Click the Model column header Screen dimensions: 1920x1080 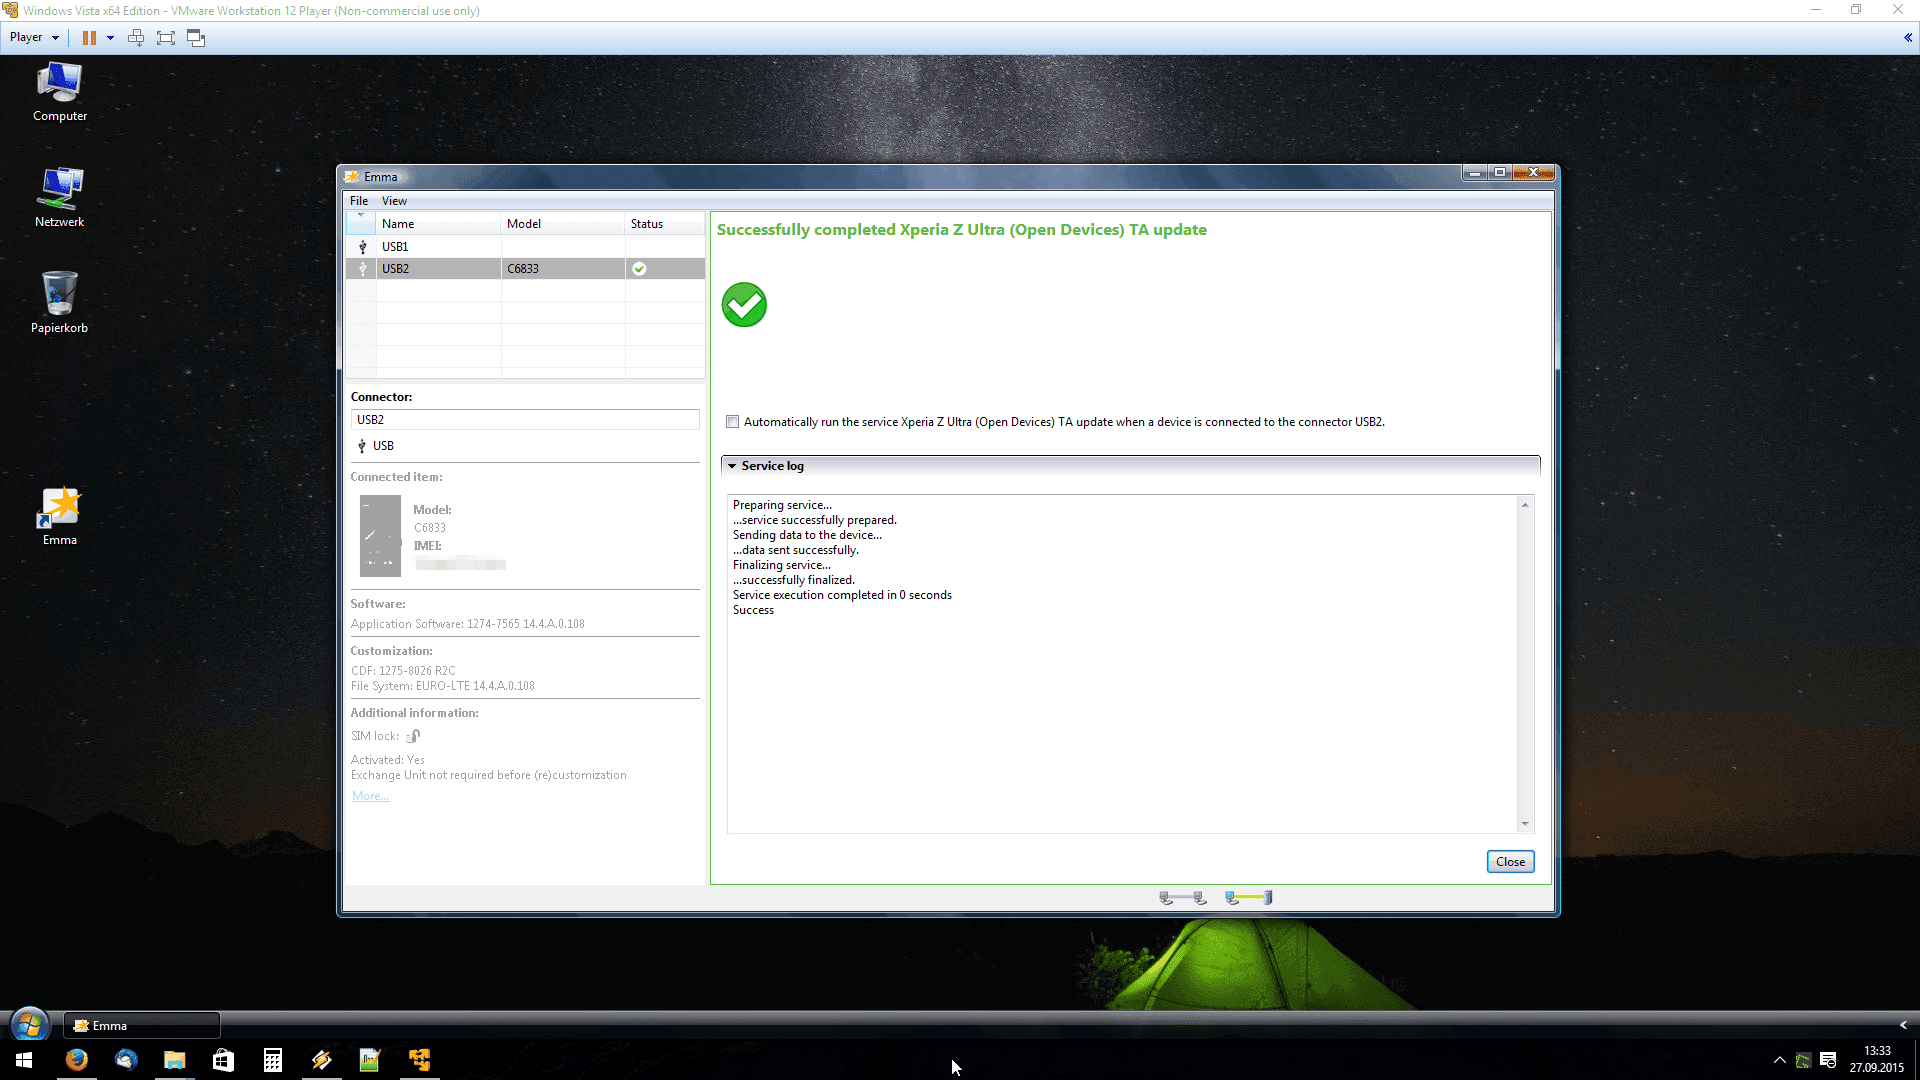click(563, 224)
